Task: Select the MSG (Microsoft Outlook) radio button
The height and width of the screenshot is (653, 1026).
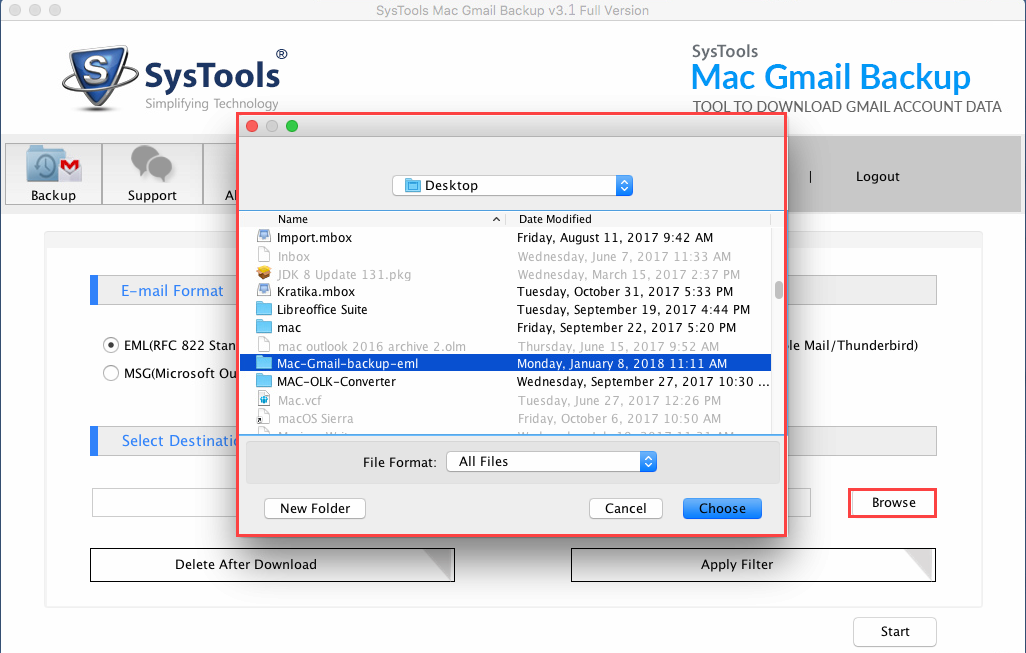Action: pyautogui.click(x=111, y=373)
